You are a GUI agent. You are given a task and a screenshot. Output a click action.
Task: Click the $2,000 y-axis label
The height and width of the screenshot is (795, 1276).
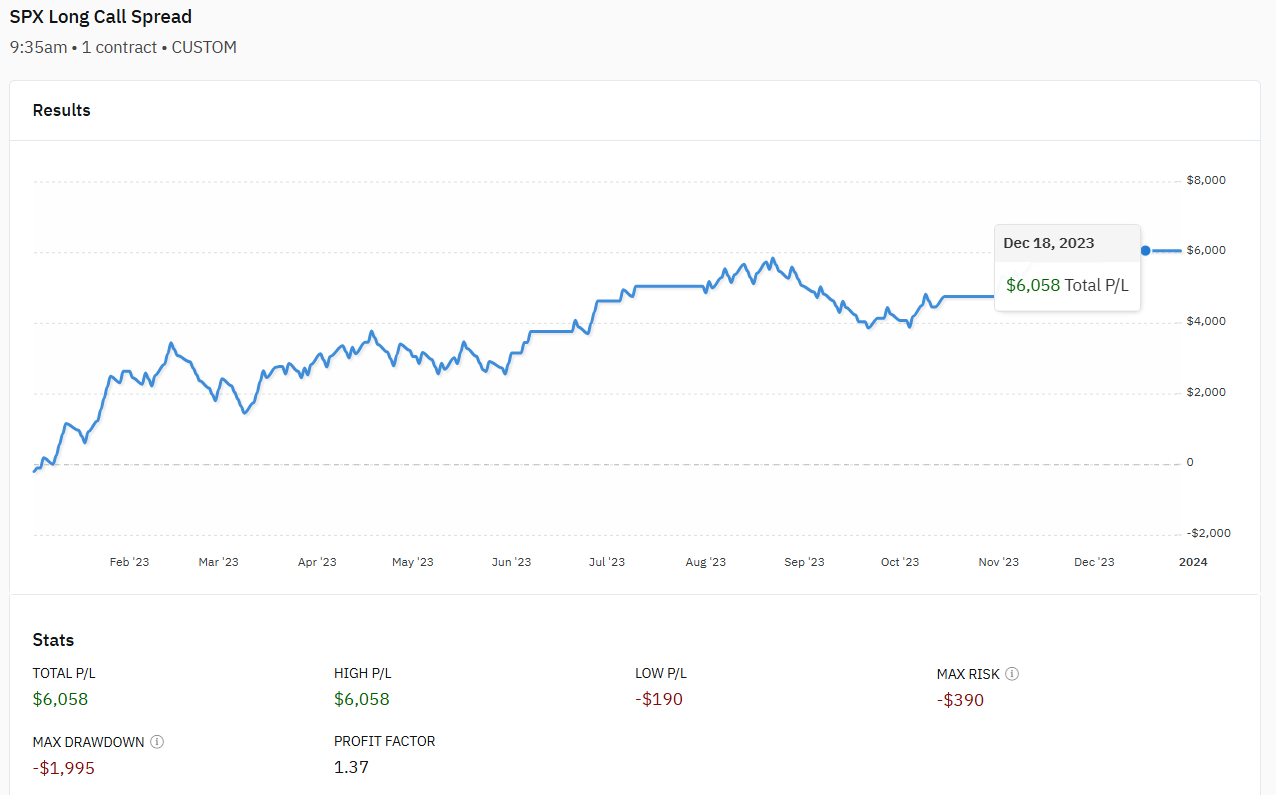point(1206,393)
